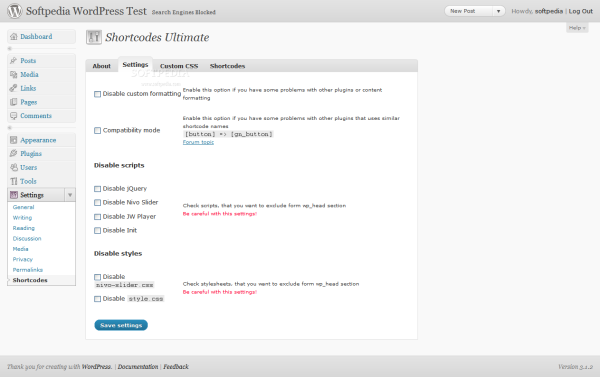Image resolution: width=600 pixels, height=377 pixels.
Task: Click the Media icon in sidebar
Action: click(13, 74)
